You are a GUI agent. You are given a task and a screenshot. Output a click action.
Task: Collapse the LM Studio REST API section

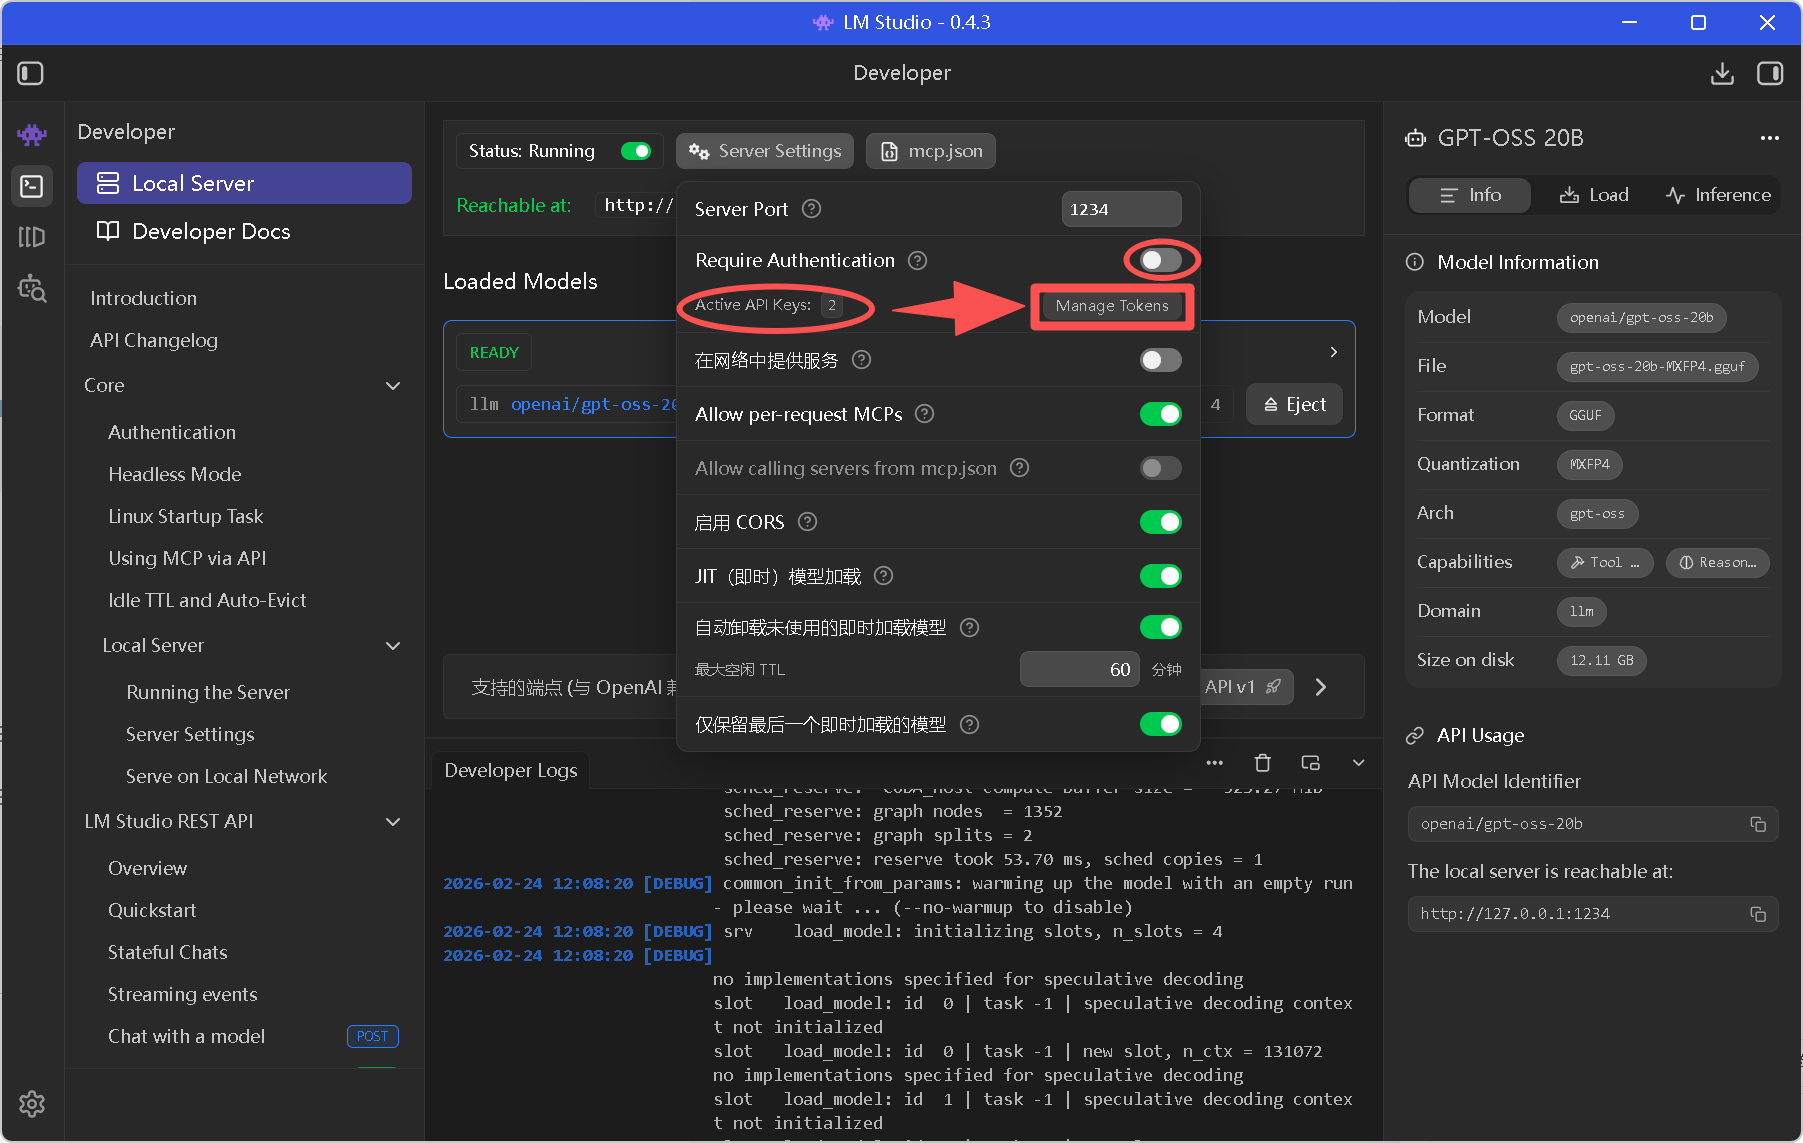coord(393,822)
